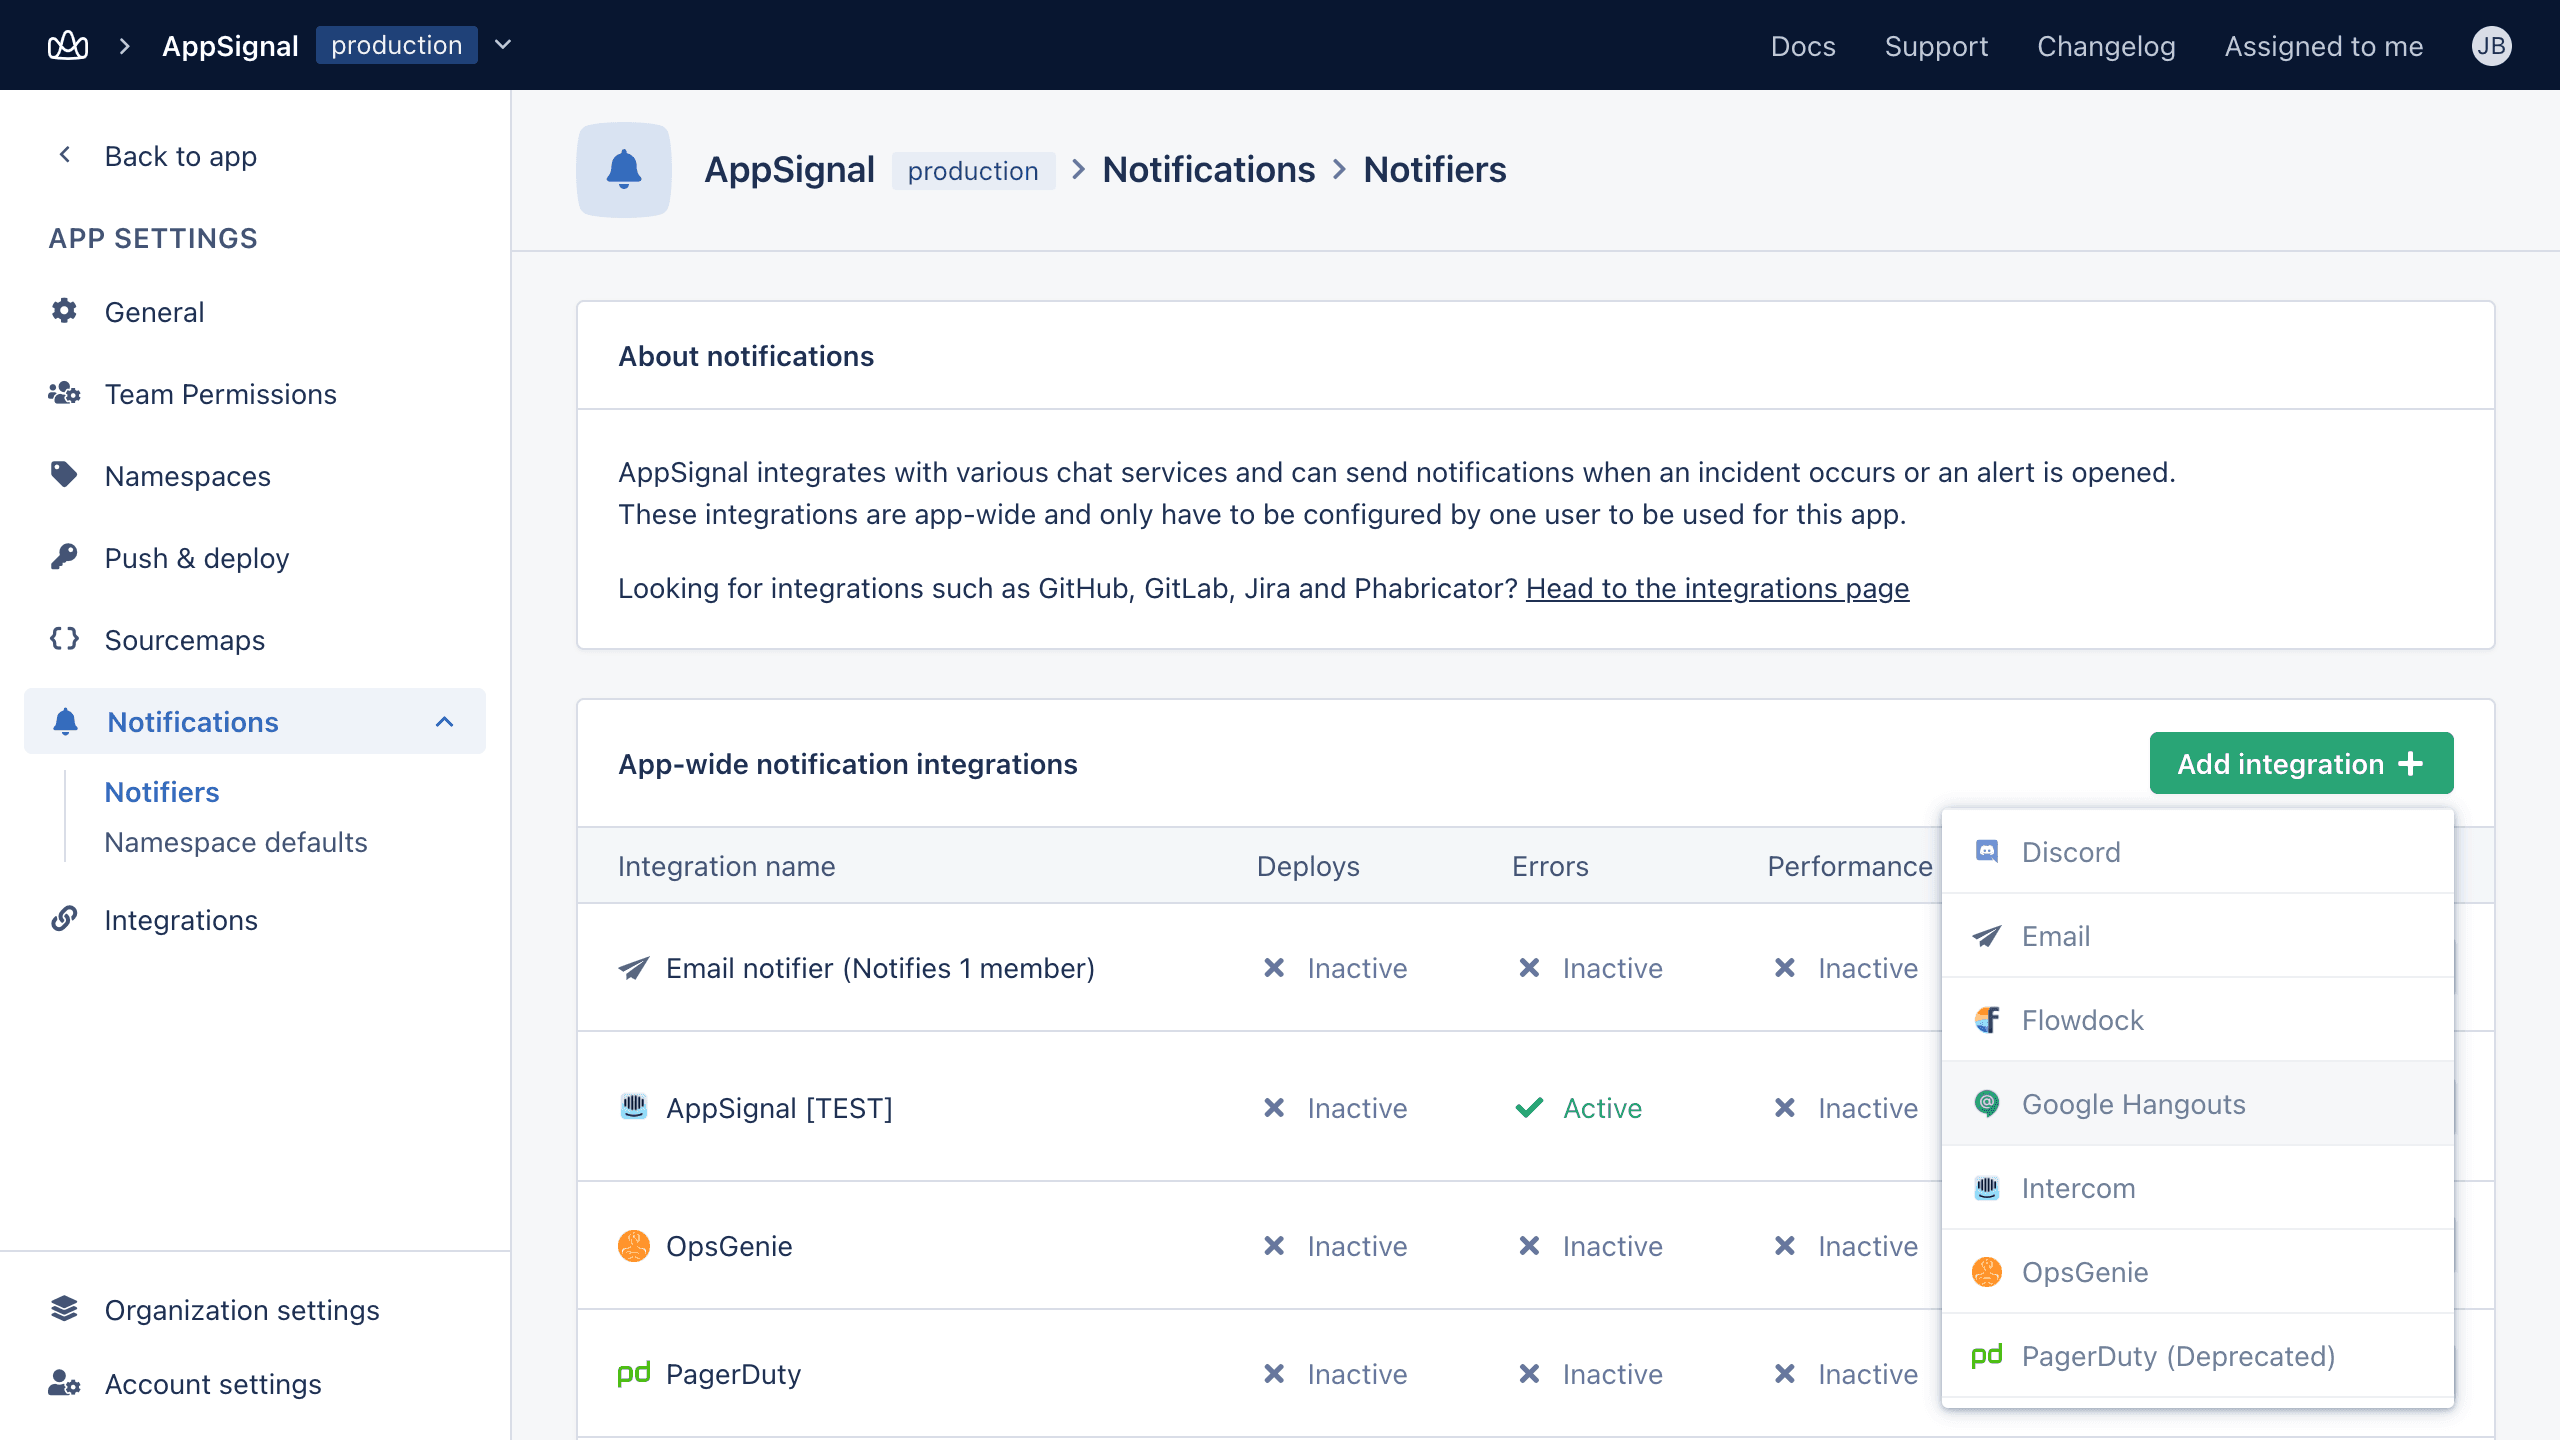
Task: Toggle Errors status for PagerDuty row
Action: 1590,1374
